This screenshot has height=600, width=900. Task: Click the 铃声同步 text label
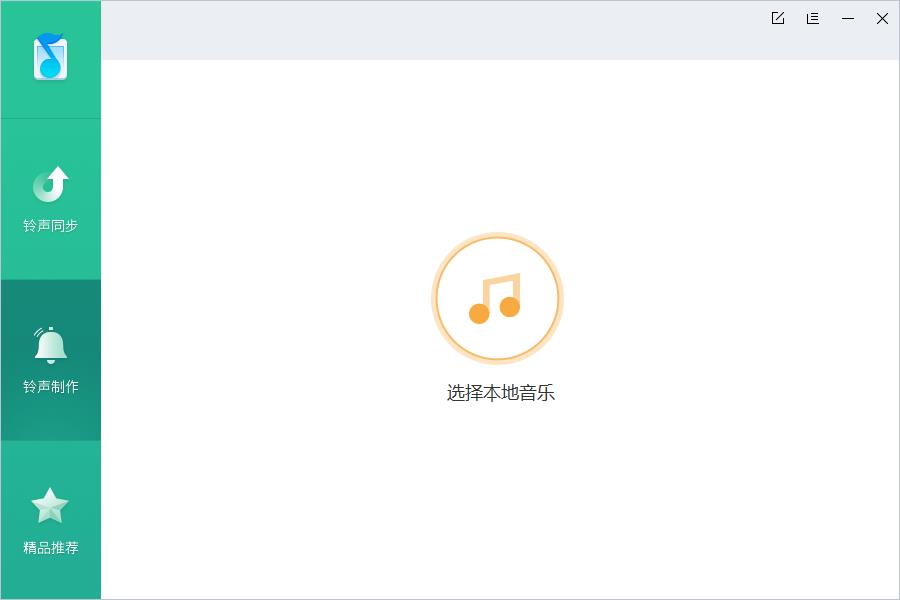pos(51,226)
